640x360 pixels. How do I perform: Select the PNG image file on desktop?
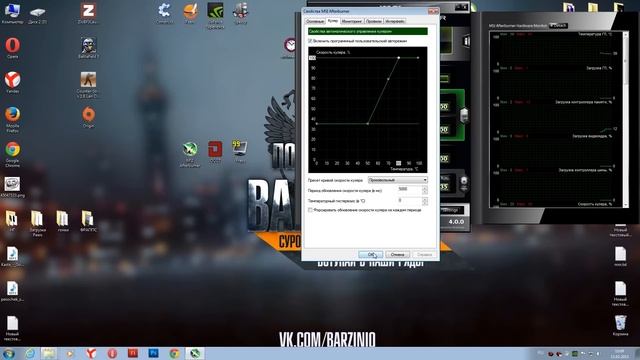click(x=12, y=187)
